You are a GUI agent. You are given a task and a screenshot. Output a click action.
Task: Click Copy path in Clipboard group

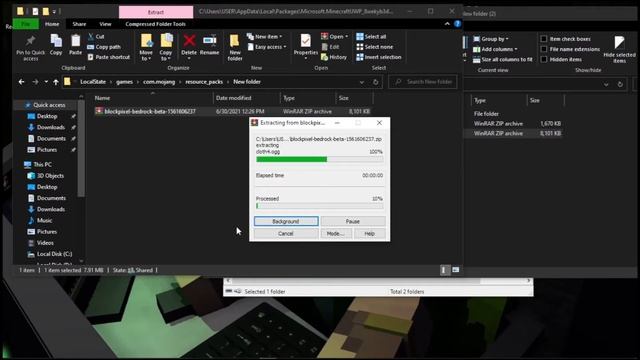(104, 47)
